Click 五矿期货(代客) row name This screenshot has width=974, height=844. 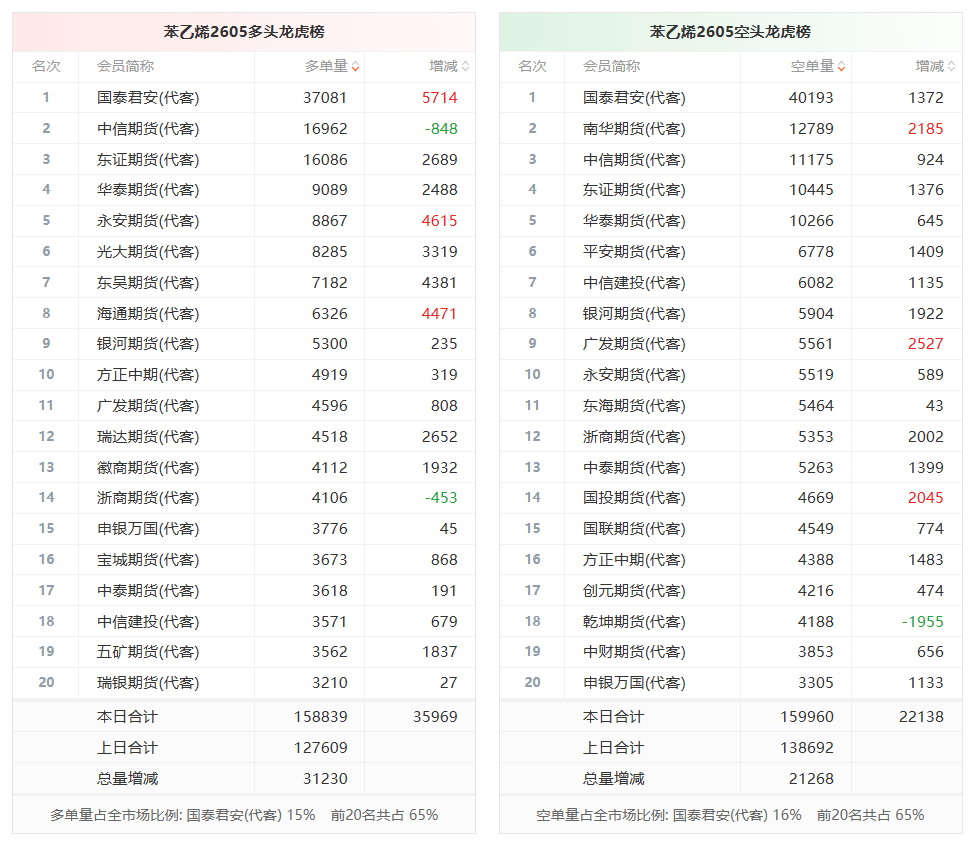(x=148, y=651)
